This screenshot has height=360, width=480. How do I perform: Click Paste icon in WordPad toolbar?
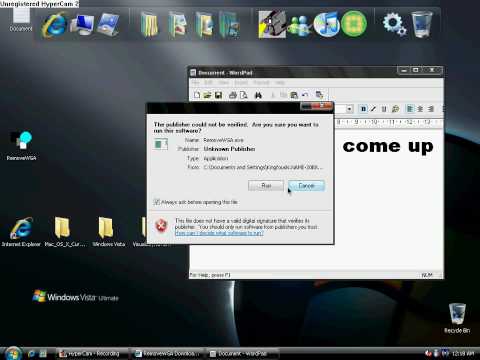tap(294, 95)
